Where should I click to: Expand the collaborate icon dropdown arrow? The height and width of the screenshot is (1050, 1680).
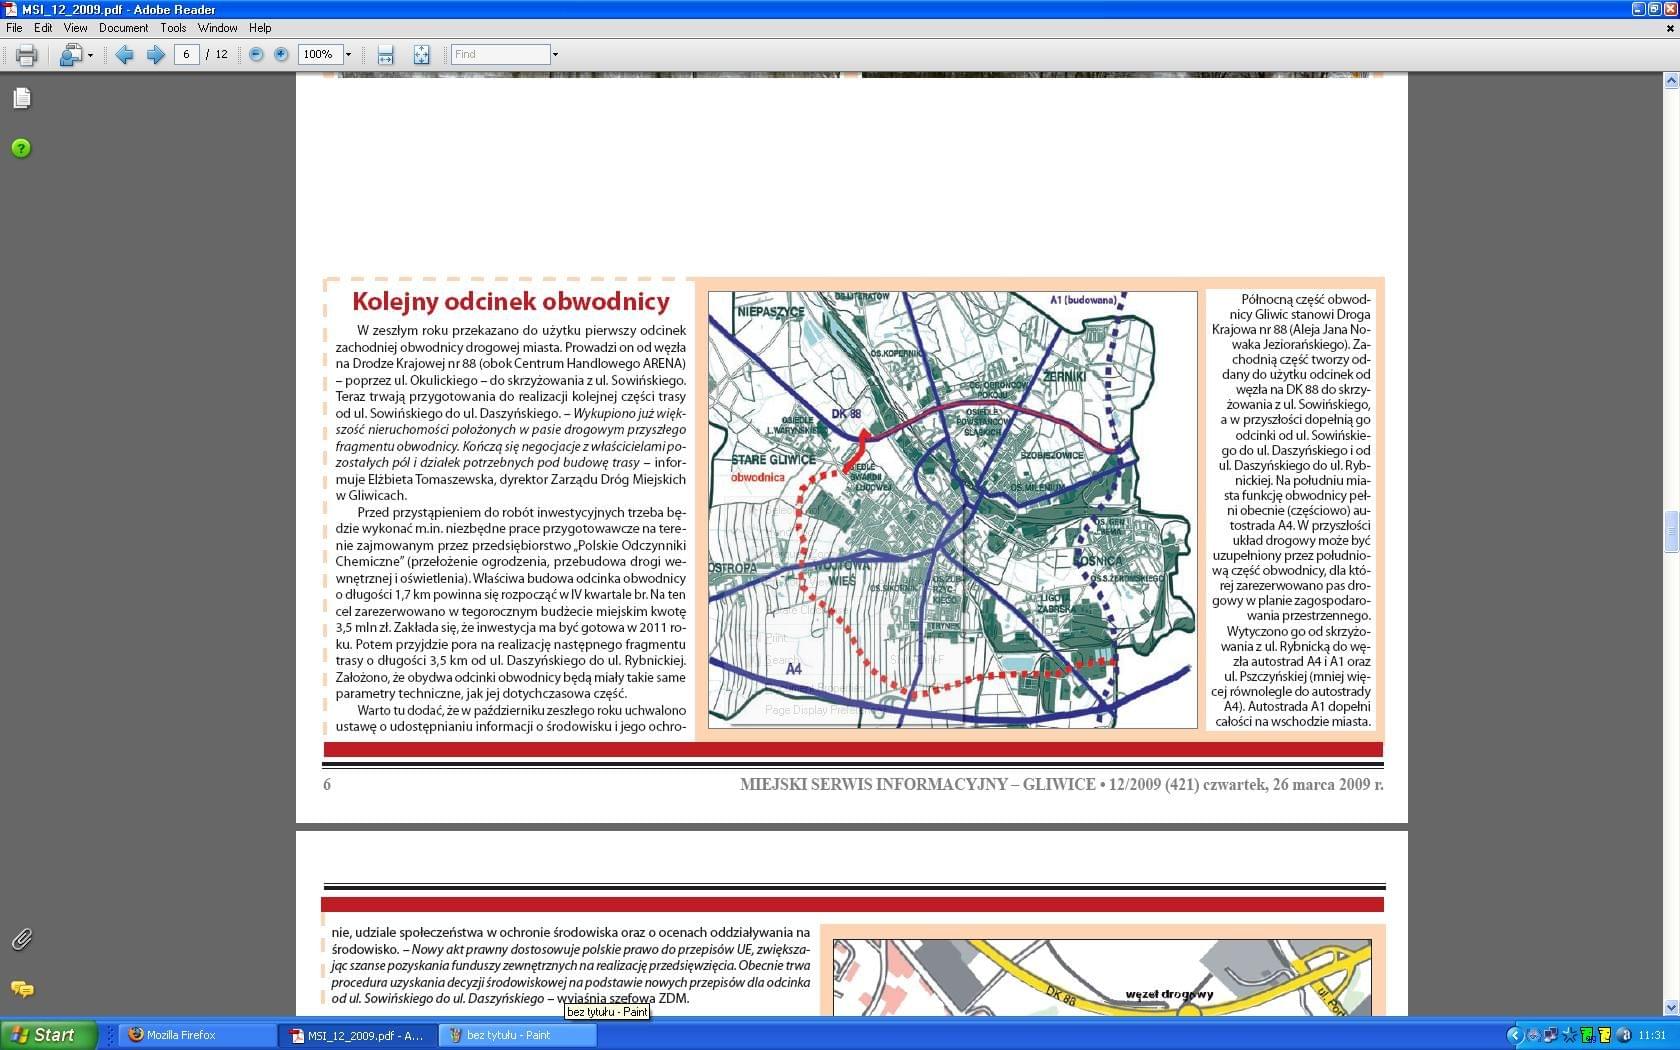pos(90,55)
